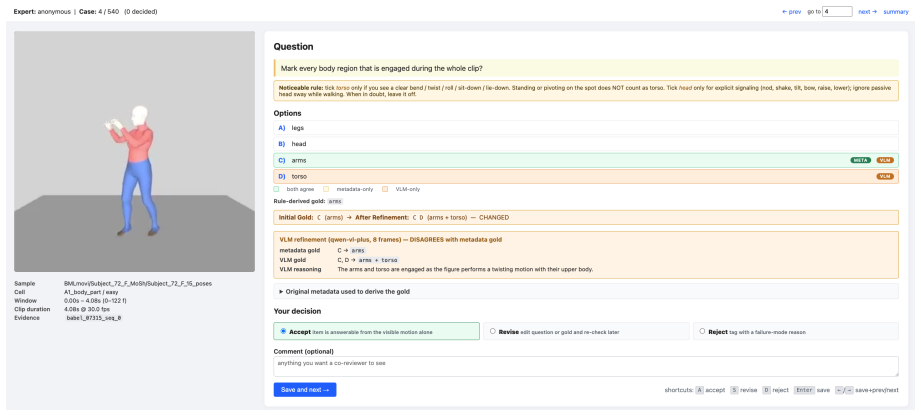This screenshot has height=416, width=921.
Task: Expand Original metadata used to derive the gold
Action: 586,291
